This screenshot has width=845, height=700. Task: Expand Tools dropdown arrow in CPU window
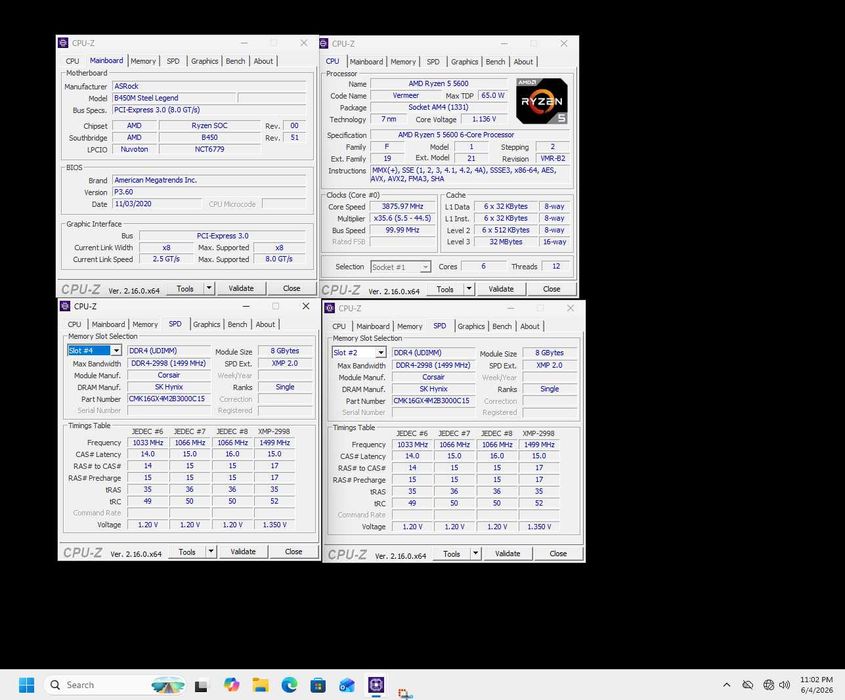469,289
